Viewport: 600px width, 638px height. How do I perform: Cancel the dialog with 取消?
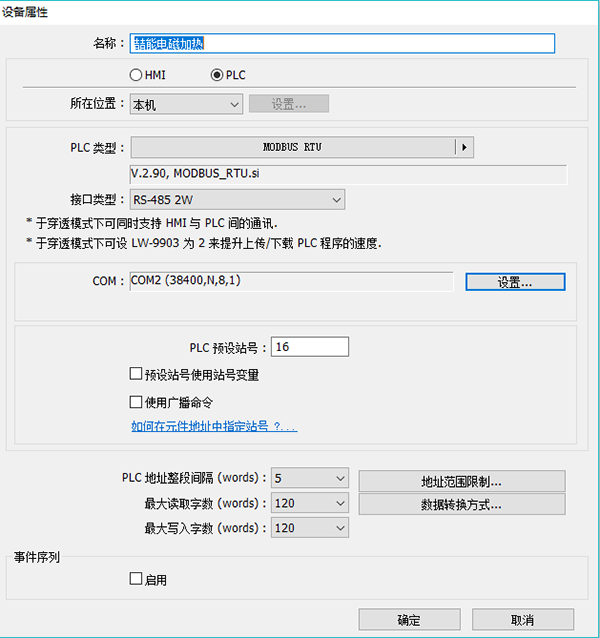(x=523, y=619)
